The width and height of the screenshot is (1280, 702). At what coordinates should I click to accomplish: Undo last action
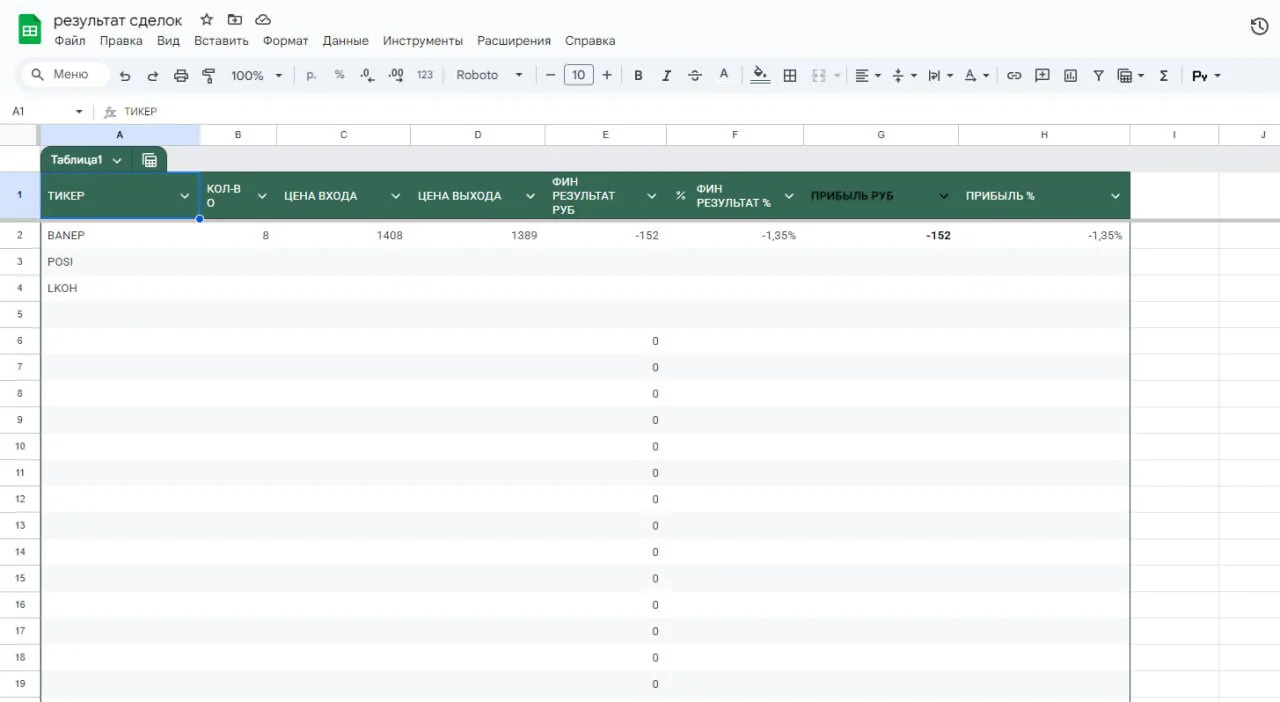point(125,75)
